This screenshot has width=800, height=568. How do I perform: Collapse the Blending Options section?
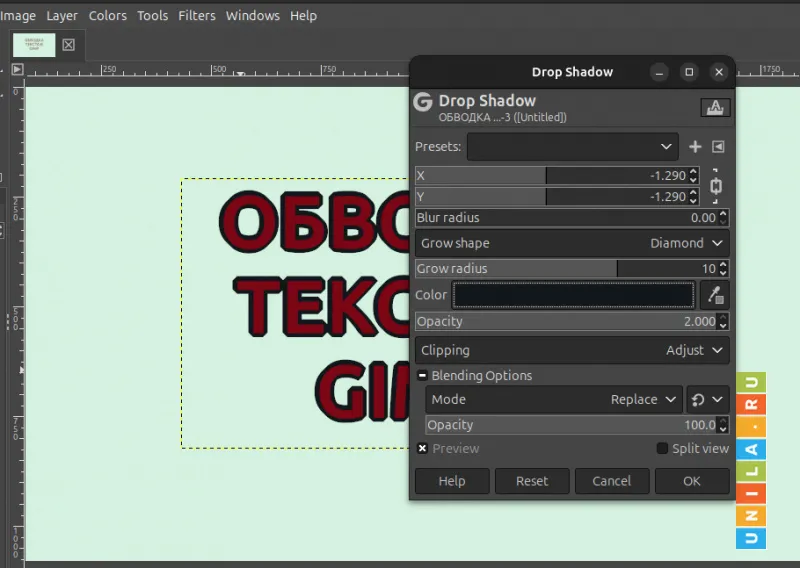(423, 376)
